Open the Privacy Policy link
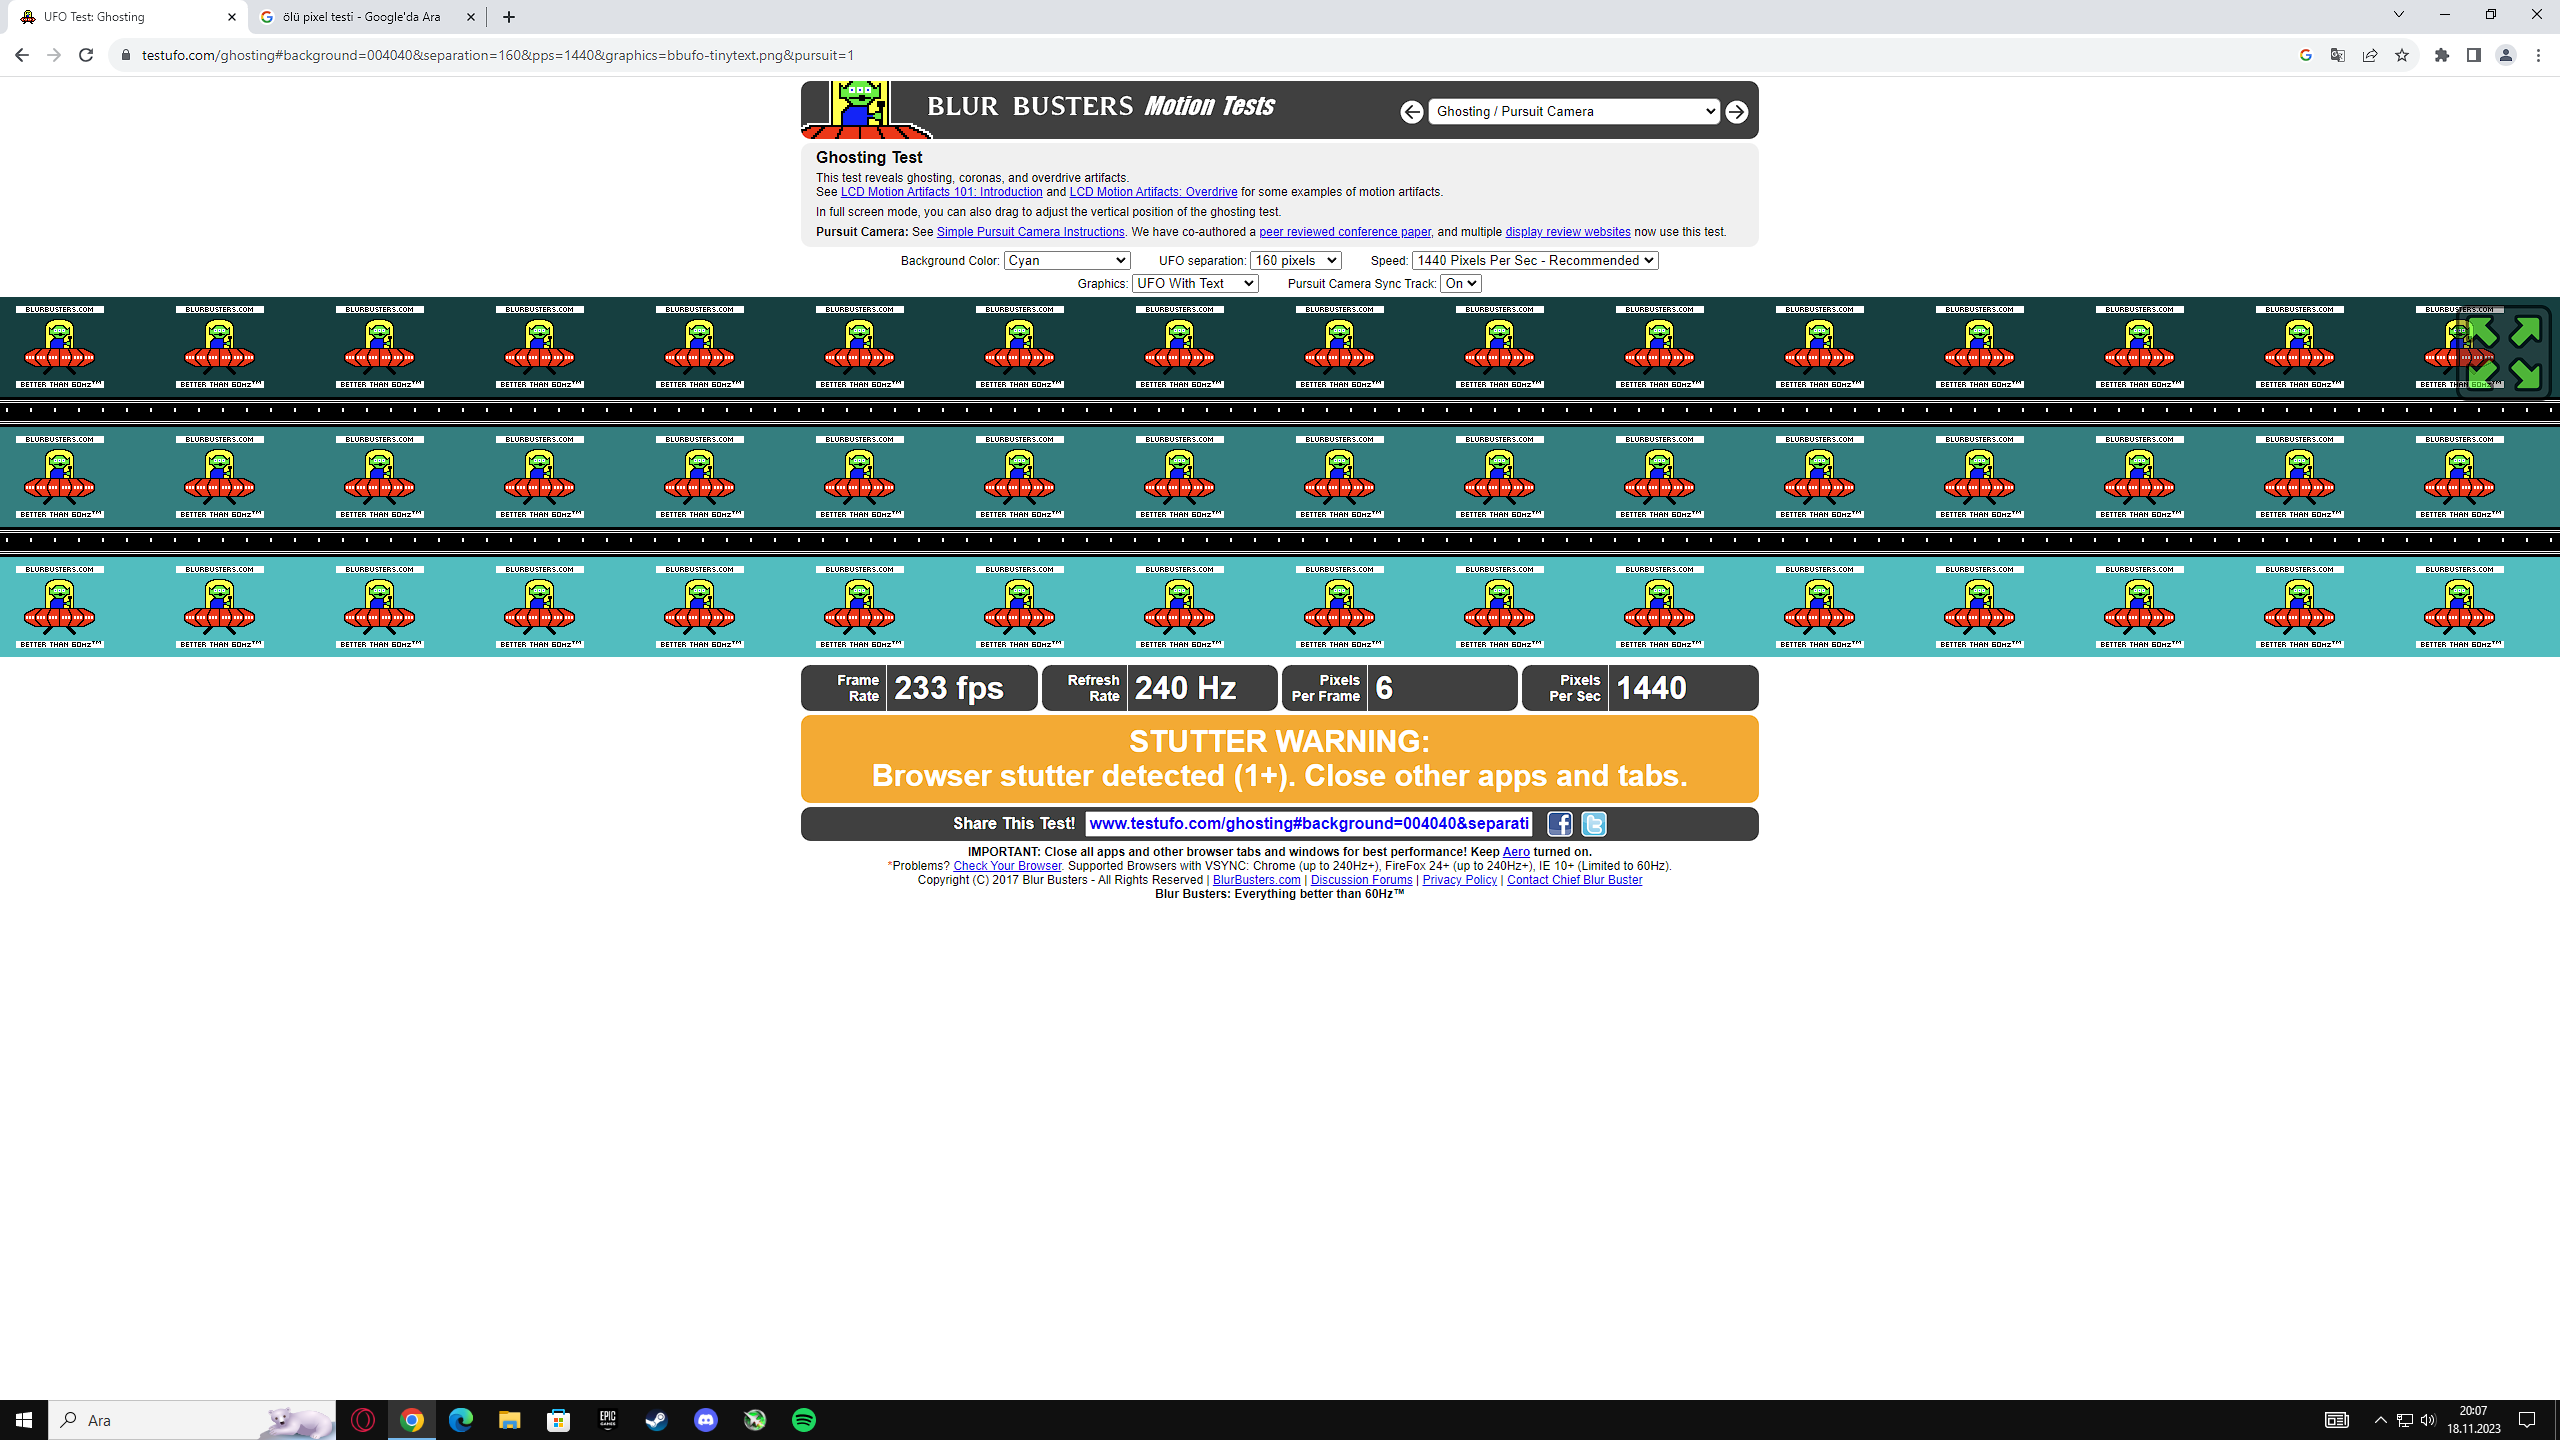Screen dimensions: 2560x1440 click(1459, 880)
